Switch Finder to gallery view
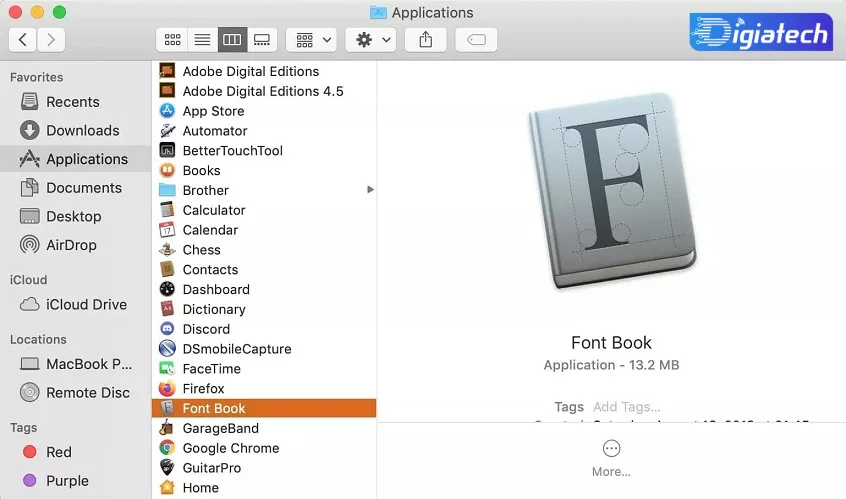 click(262, 39)
